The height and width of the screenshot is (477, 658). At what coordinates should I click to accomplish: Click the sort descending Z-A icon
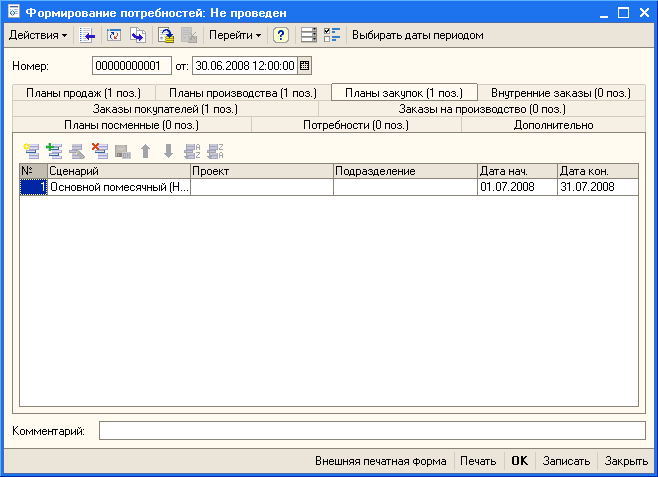(x=214, y=151)
